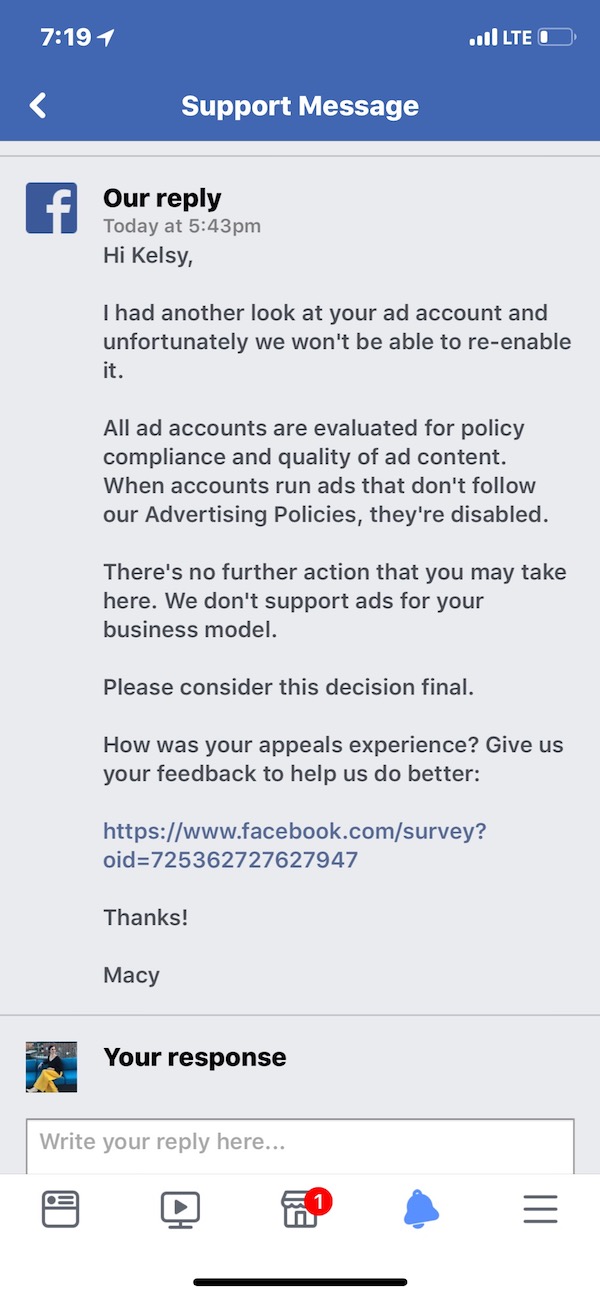The height and width of the screenshot is (1299, 600).
Task: Tap the "Your response" heading
Action: pyautogui.click(x=195, y=1057)
